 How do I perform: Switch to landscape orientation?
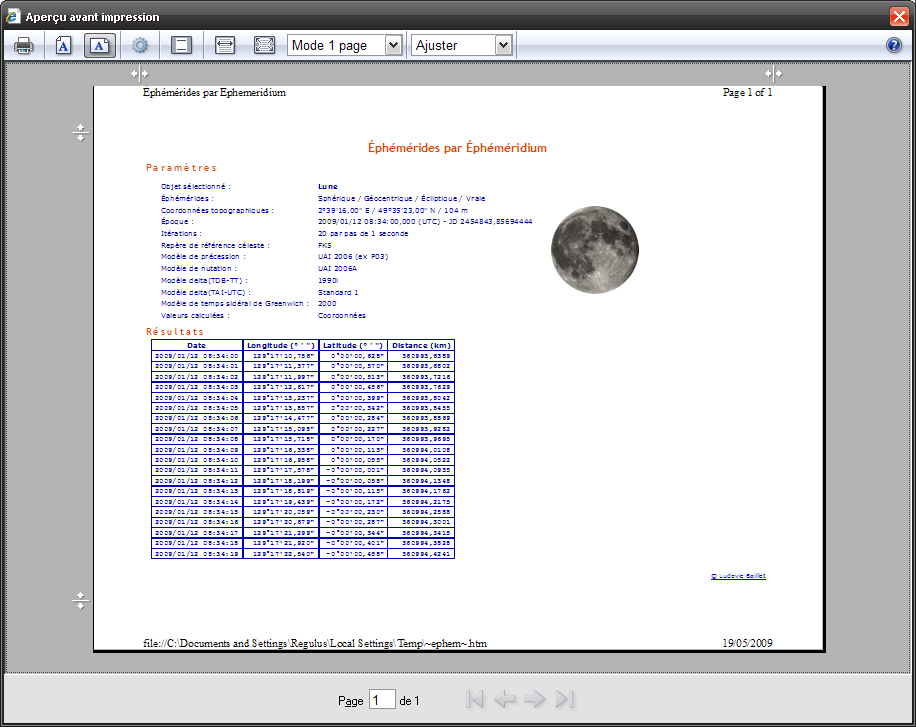coord(100,45)
